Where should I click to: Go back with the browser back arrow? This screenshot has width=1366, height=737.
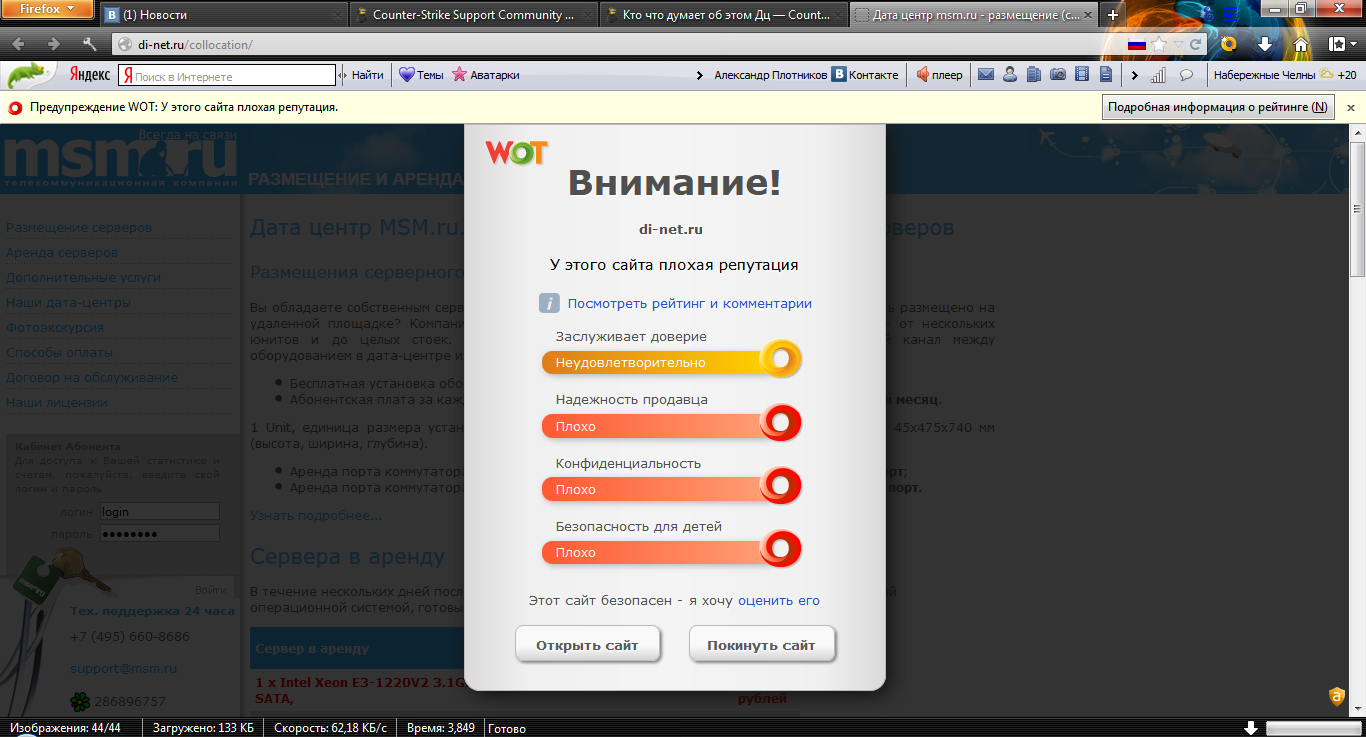(19, 45)
